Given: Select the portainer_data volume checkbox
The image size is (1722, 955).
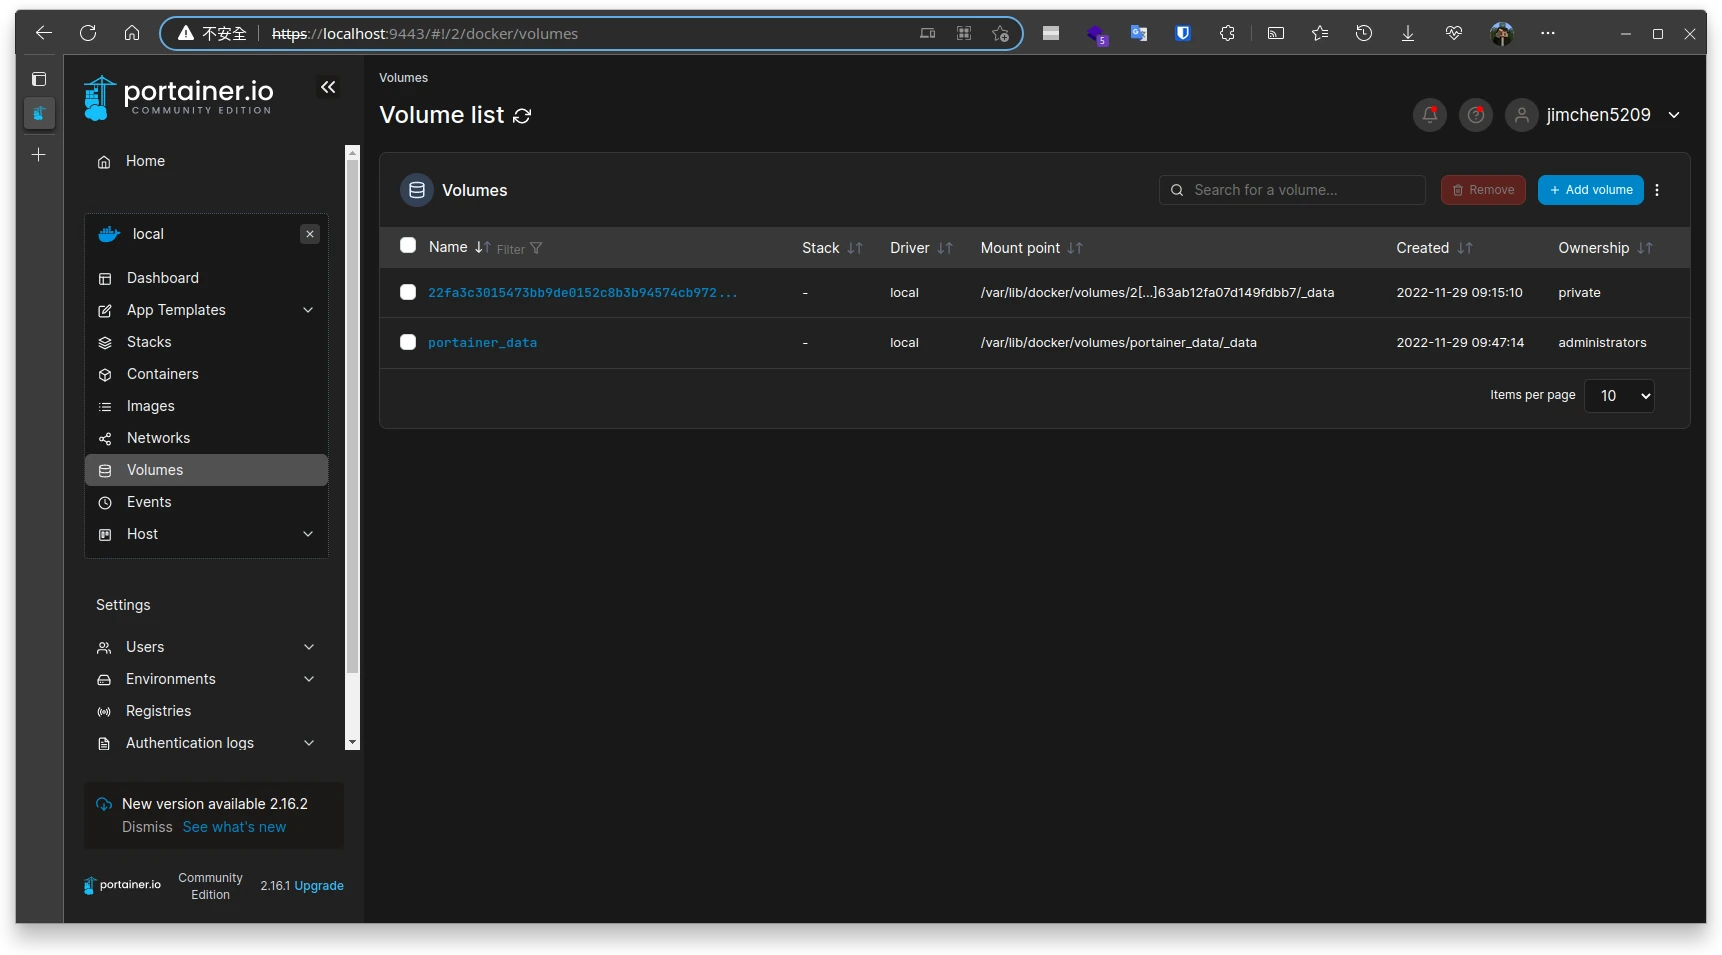Looking at the screenshot, I should [408, 342].
